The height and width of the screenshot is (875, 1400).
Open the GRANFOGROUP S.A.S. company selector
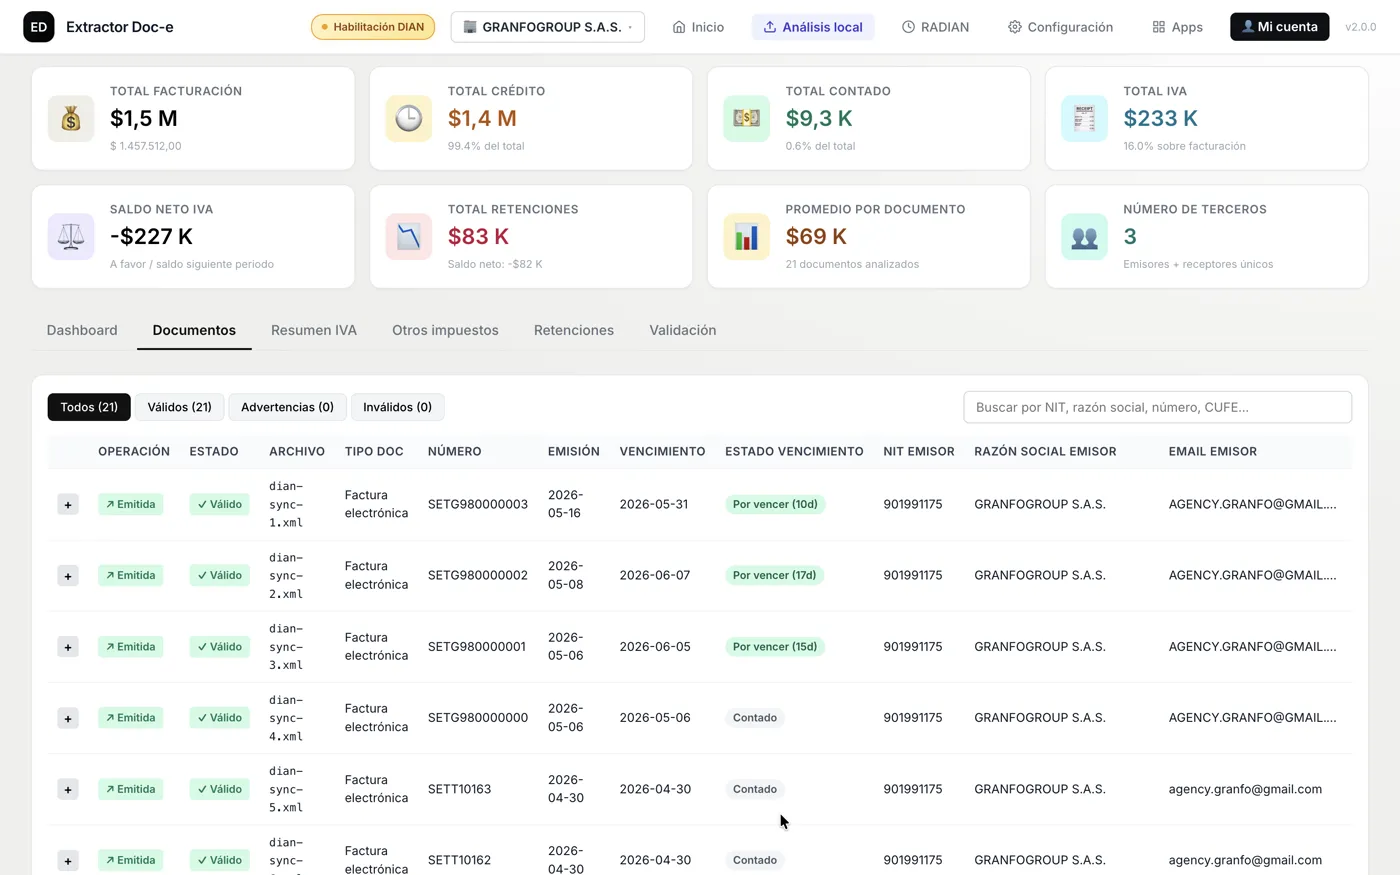(x=547, y=27)
